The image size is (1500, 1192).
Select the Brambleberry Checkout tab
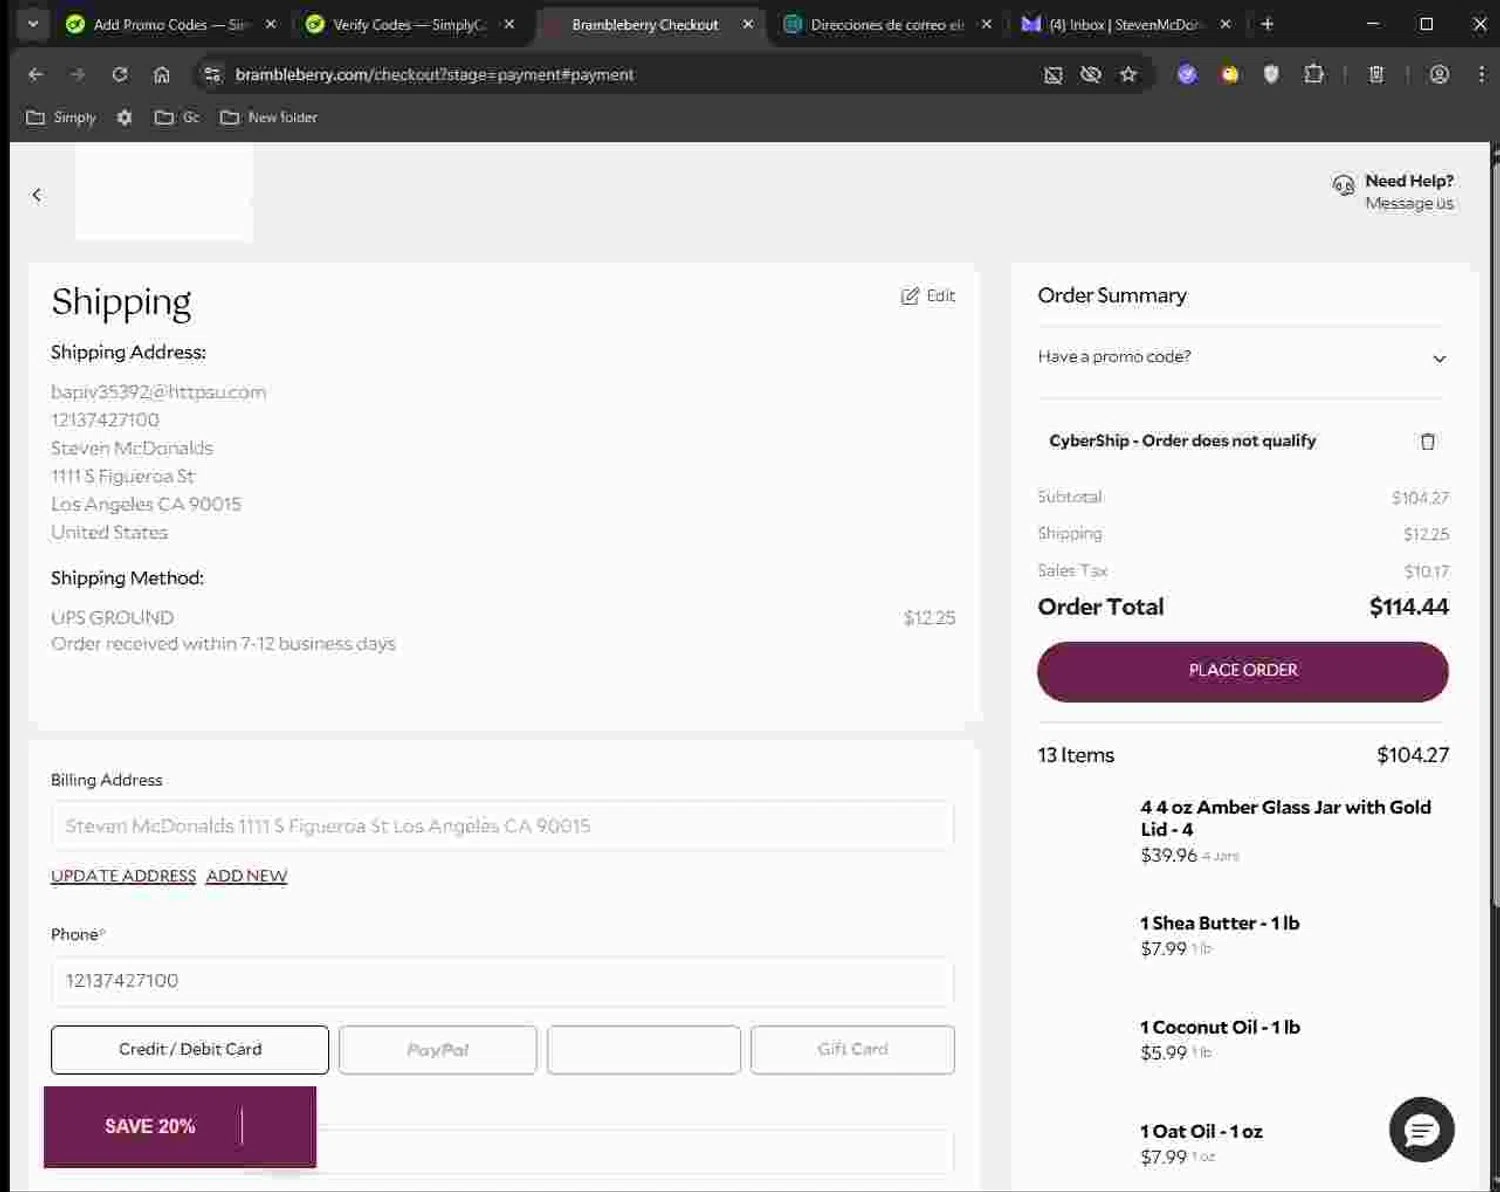(644, 24)
